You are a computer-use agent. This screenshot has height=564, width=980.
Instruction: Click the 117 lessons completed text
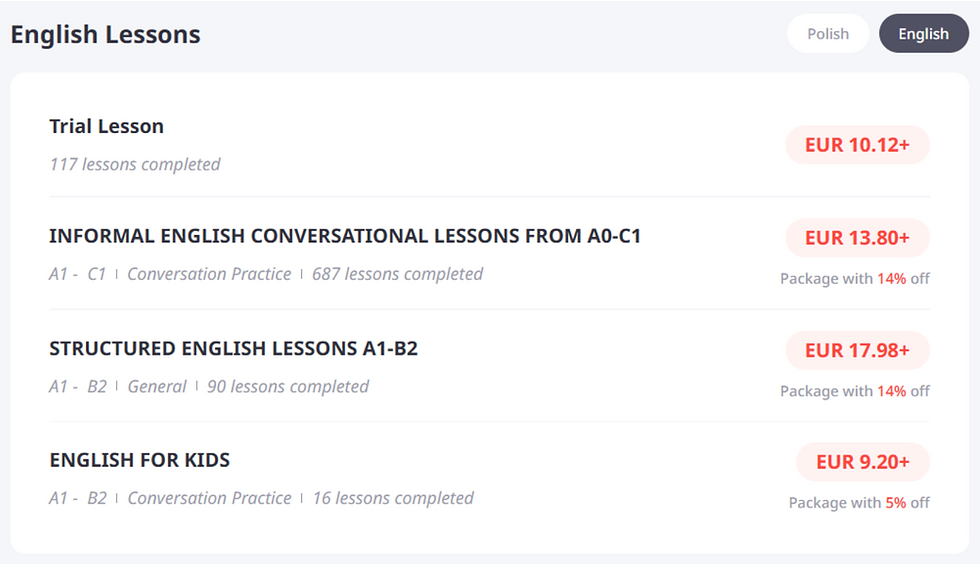[135, 164]
